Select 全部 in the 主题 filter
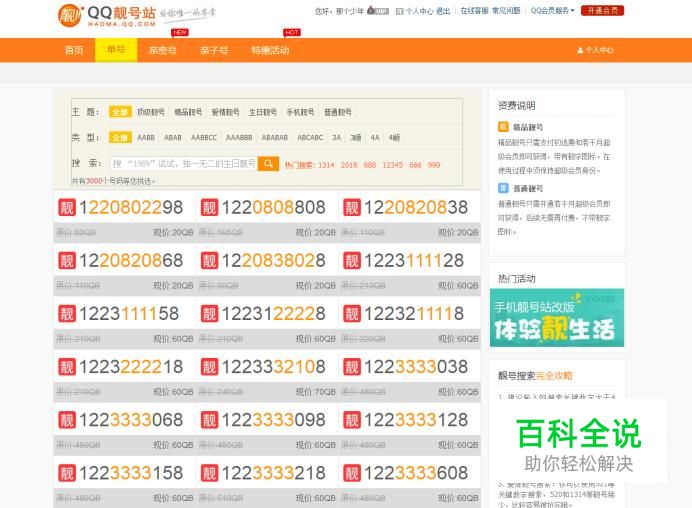692x508 pixels. (x=120, y=112)
